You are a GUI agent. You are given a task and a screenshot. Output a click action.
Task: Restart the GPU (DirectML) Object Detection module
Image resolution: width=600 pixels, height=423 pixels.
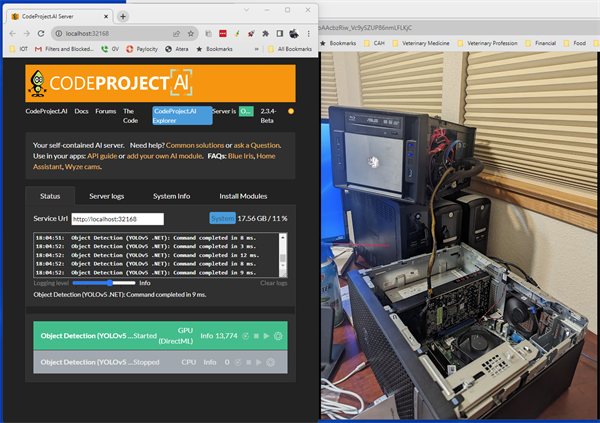246,336
